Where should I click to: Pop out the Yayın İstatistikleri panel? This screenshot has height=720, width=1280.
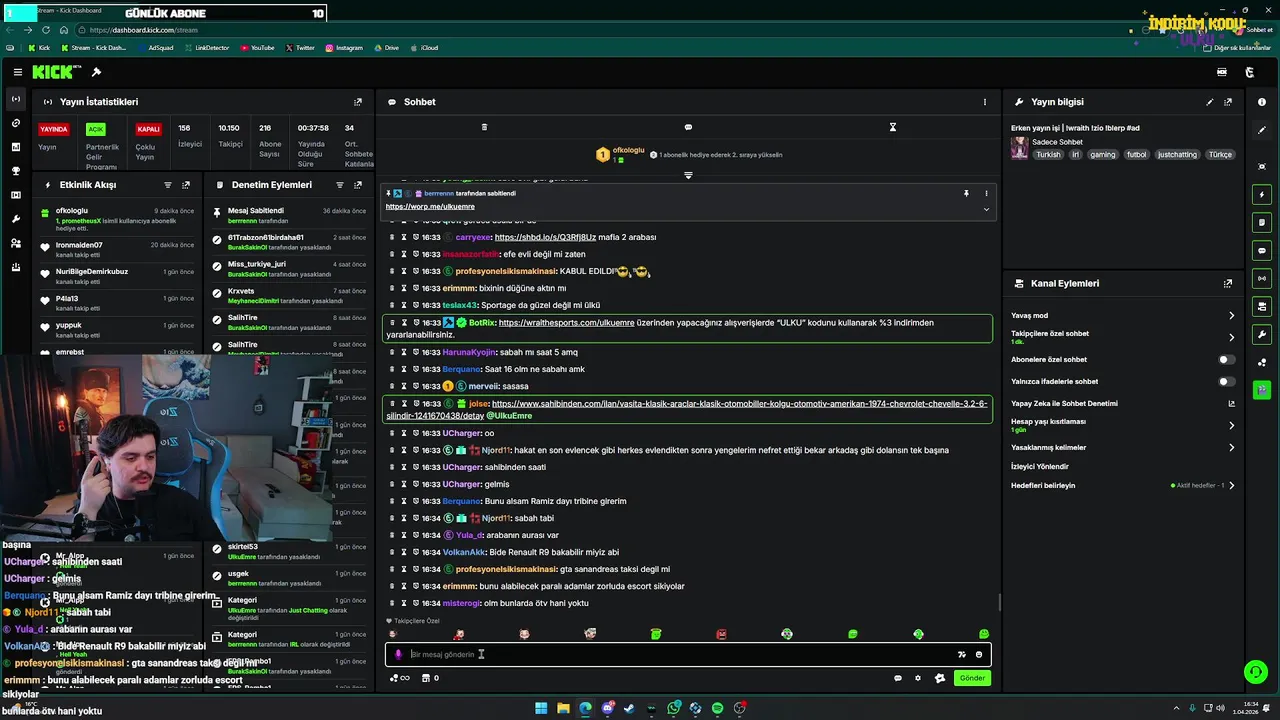click(358, 102)
